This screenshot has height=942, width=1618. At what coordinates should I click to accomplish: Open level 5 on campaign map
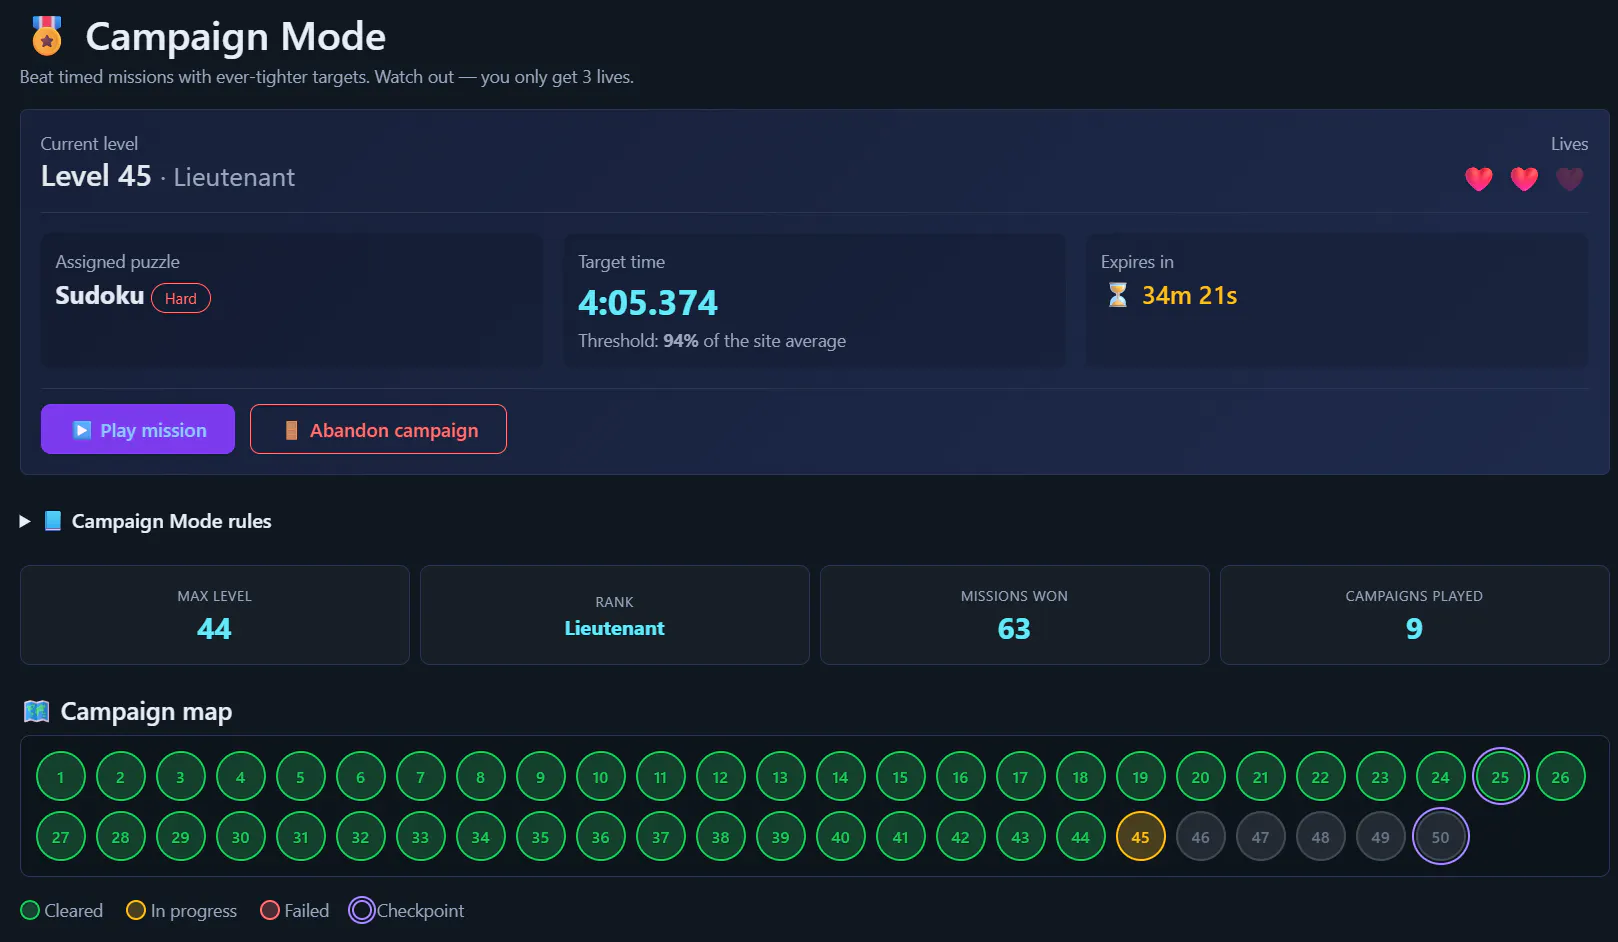coord(301,777)
